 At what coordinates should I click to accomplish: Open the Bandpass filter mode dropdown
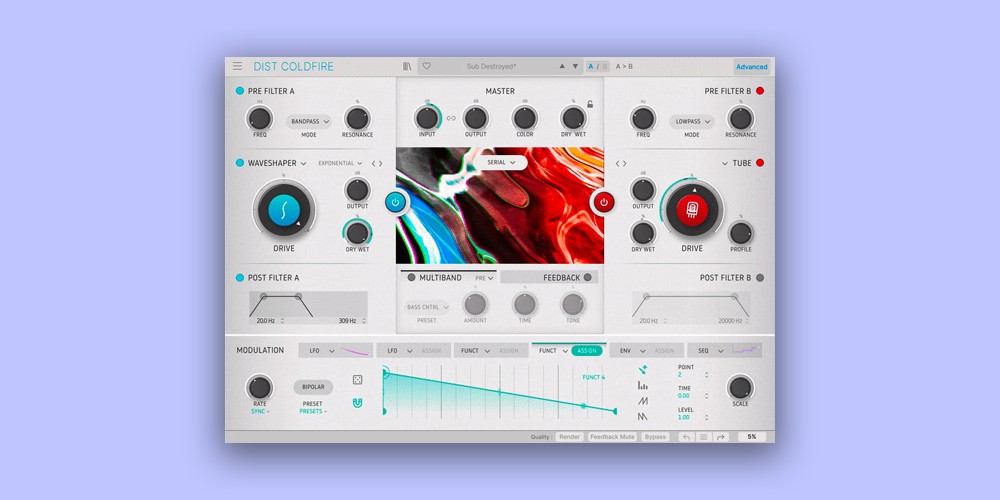(x=309, y=121)
